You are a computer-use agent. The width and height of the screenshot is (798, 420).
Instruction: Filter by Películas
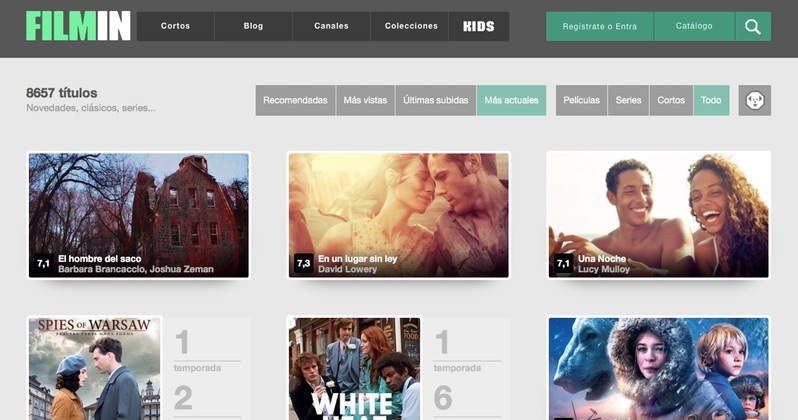[x=581, y=100]
